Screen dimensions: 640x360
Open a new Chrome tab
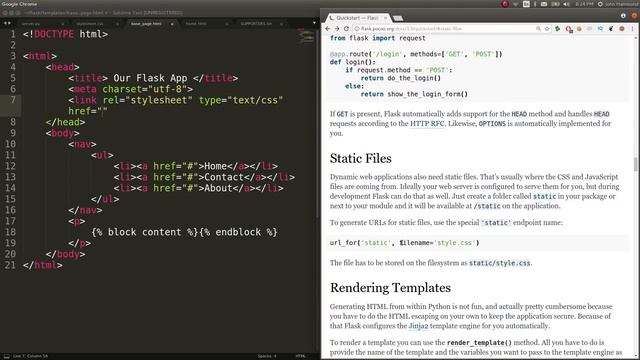pos(398,18)
